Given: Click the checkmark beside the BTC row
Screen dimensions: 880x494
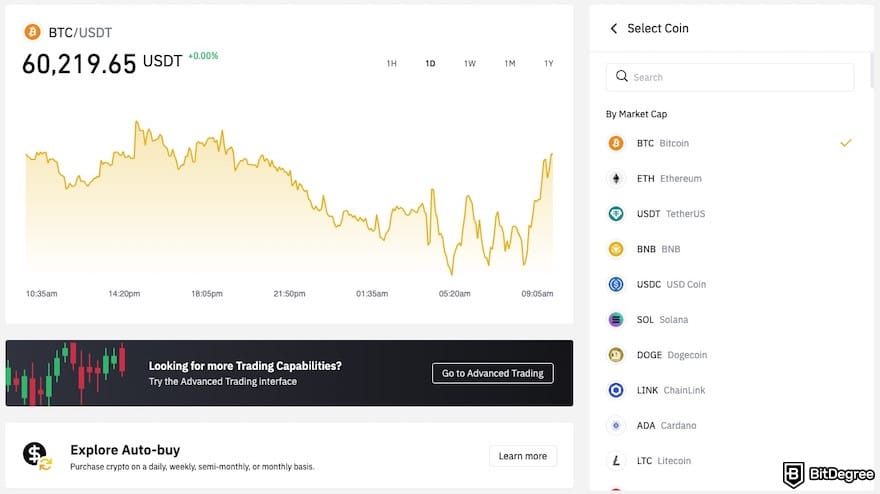Looking at the screenshot, I should click(x=846, y=143).
